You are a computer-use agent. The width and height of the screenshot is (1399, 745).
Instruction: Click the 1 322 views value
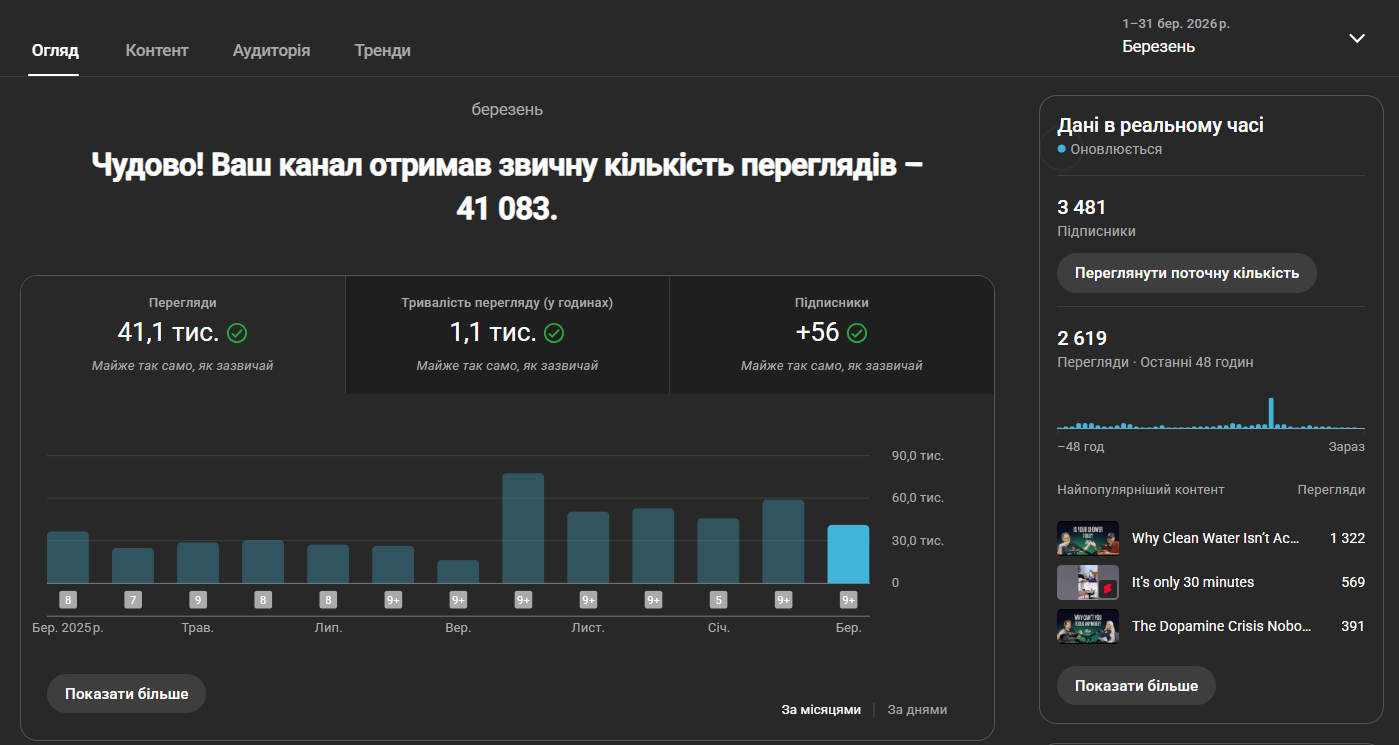click(1347, 538)
